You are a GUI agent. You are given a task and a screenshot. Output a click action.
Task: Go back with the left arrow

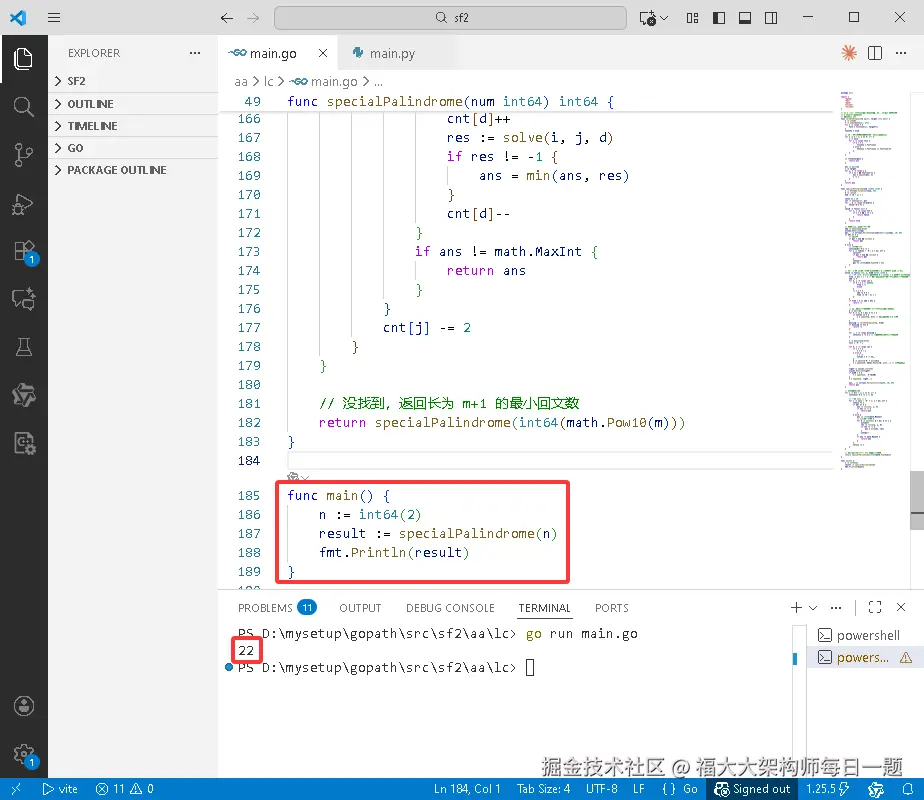(x=227, y=18)
